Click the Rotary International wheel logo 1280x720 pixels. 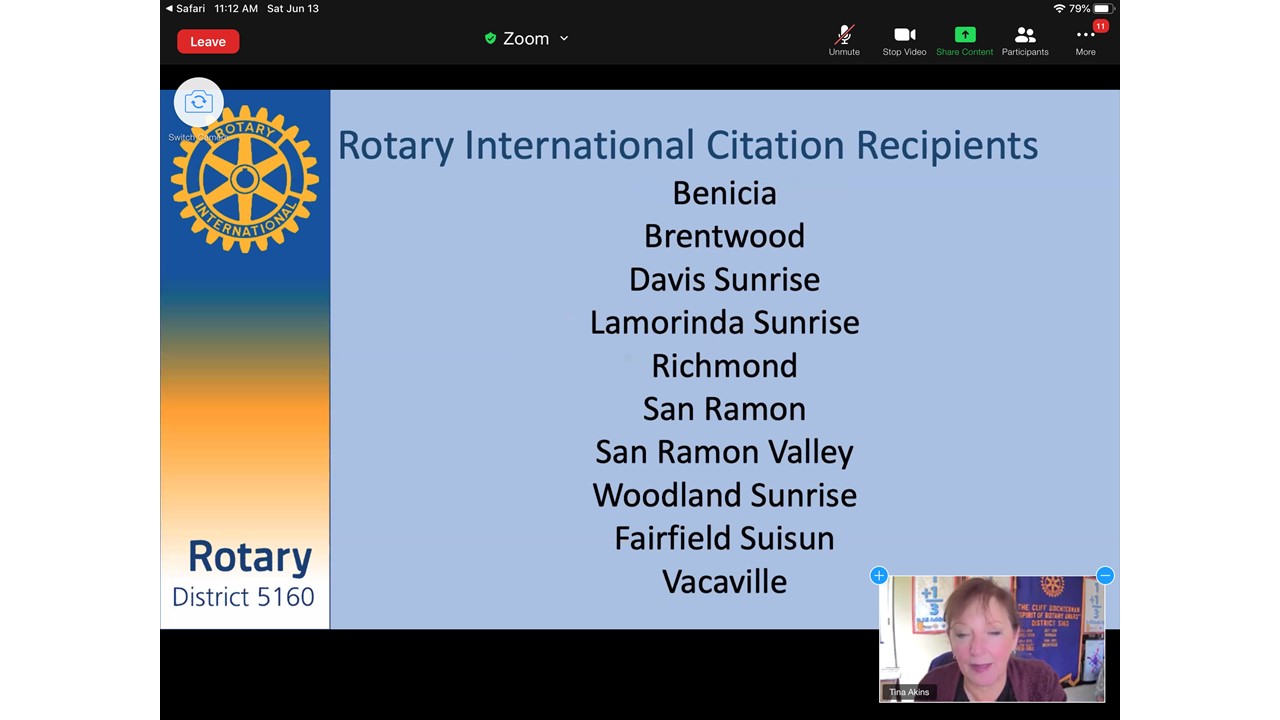(x=245, y=179)
